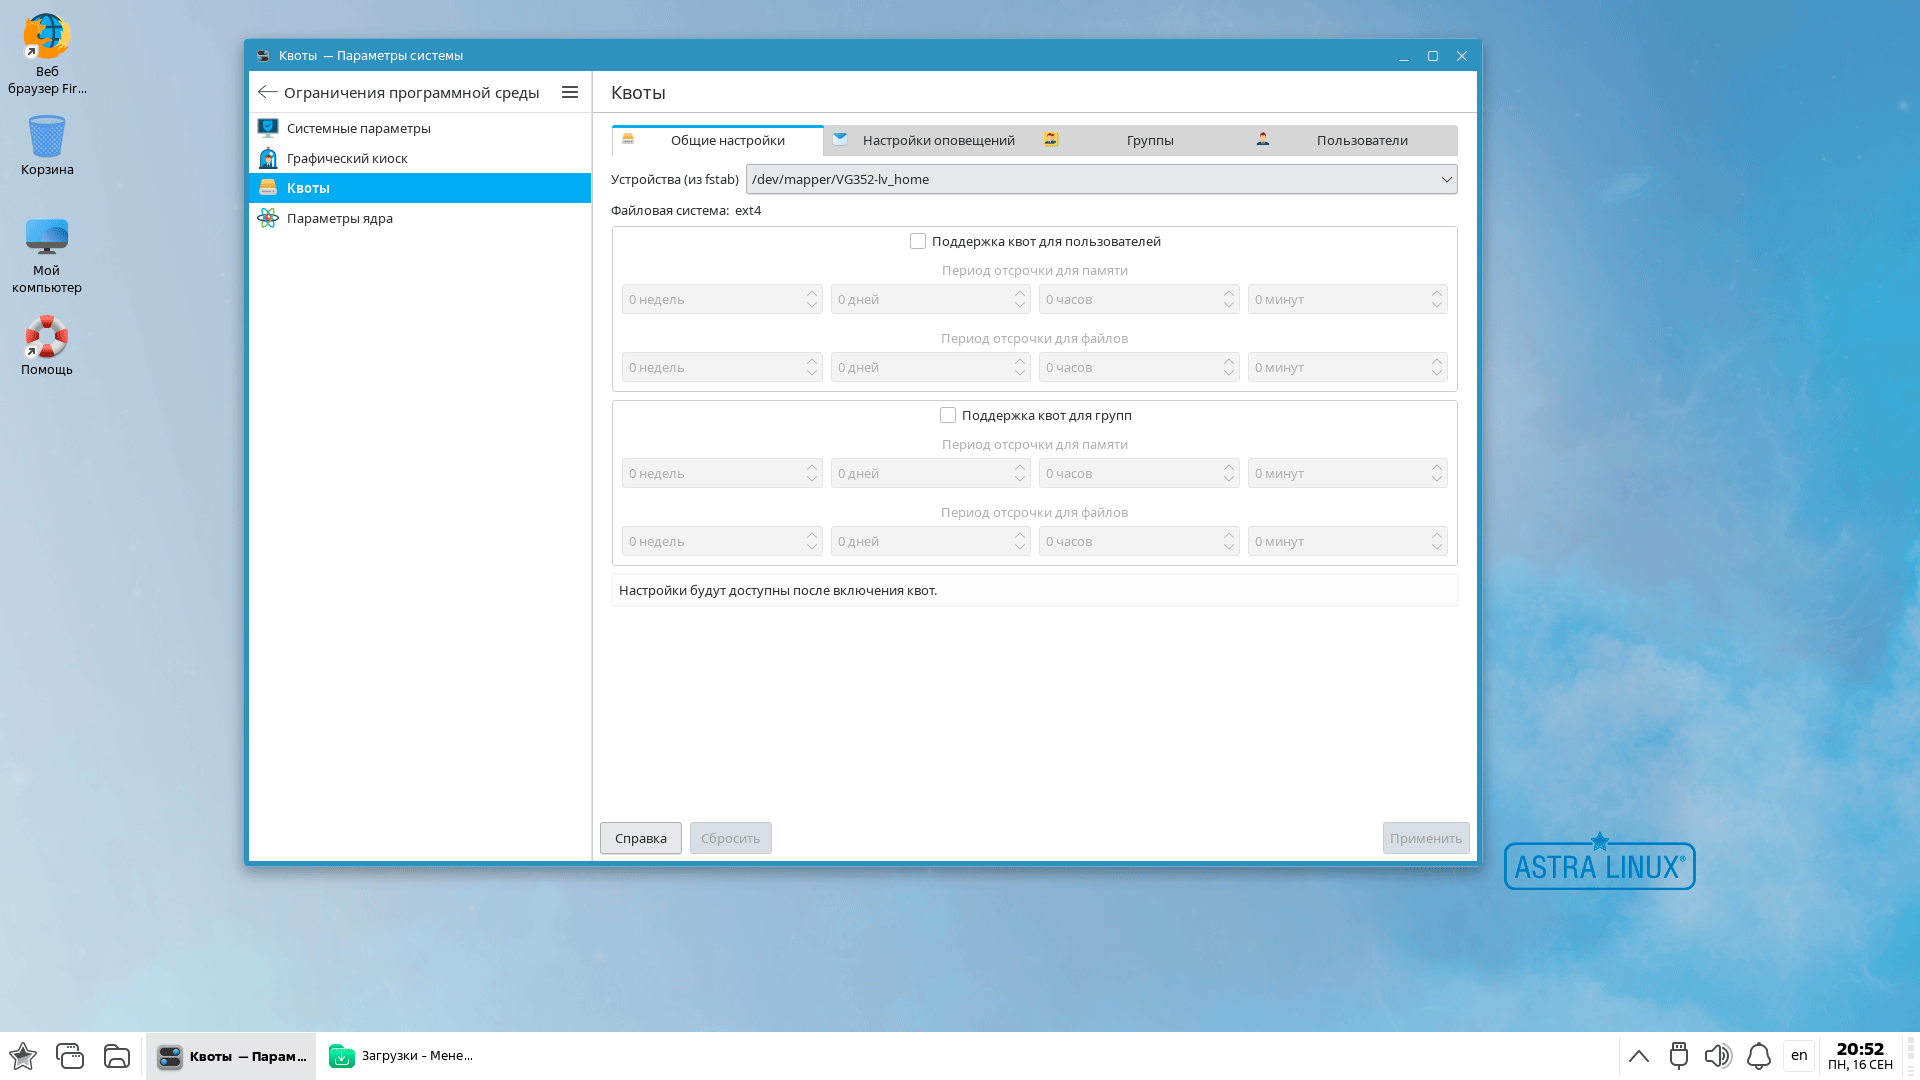The width and height of the screenshot is (1920, 1080).
Task: Select Системные параметры monitor icon
Action: (268, 128)
